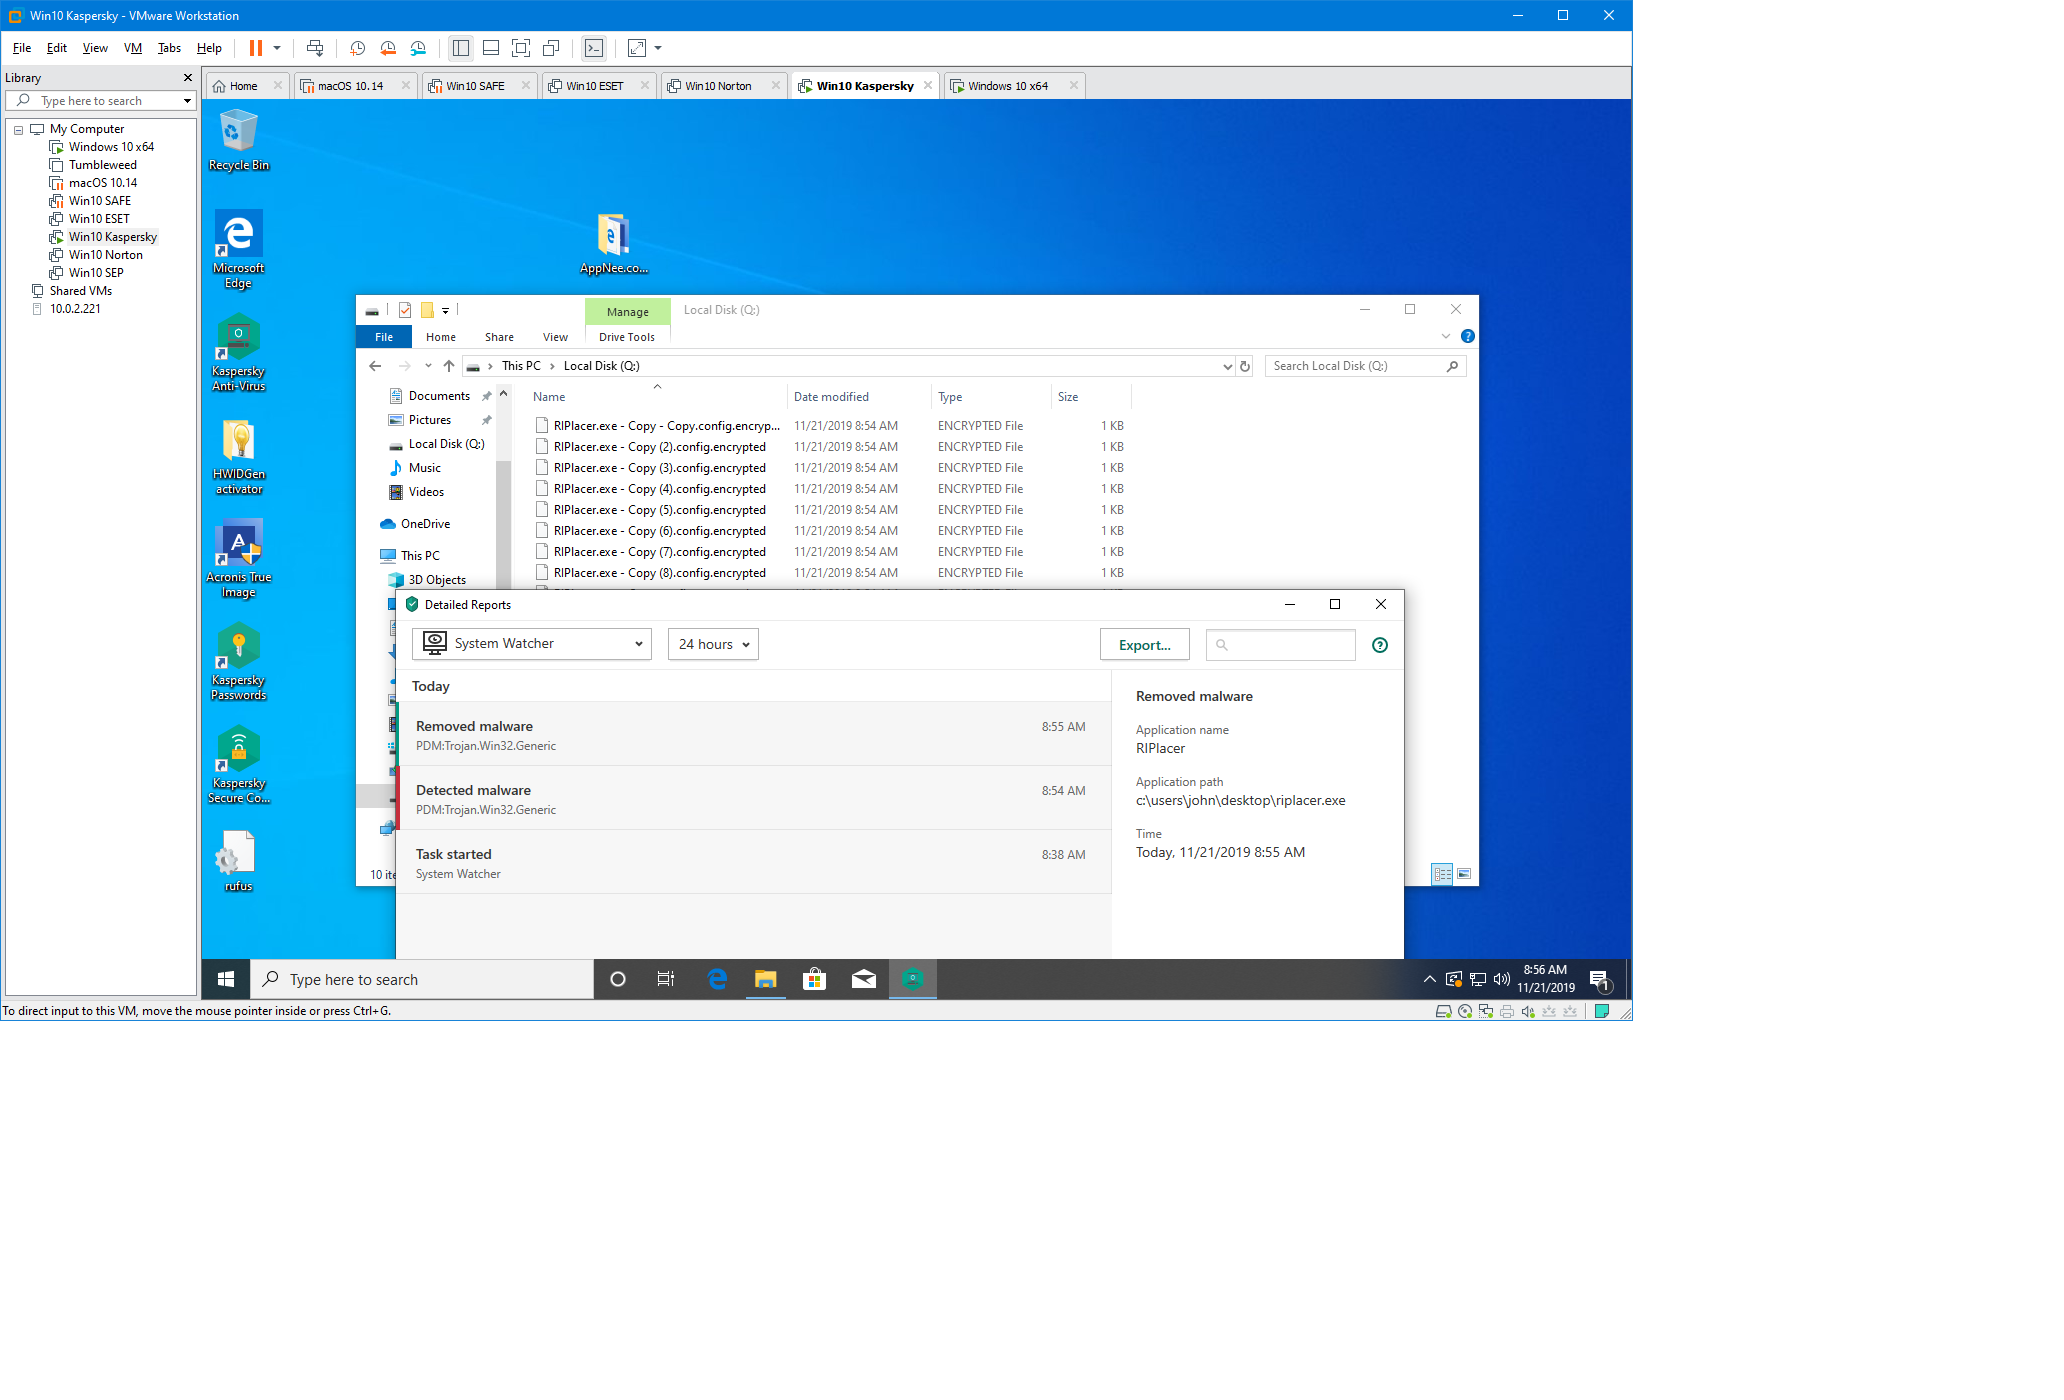Screen dimensions: 2064x1400
Task: Open the snapshot manager wrench icon
Action: click(418, 48)
